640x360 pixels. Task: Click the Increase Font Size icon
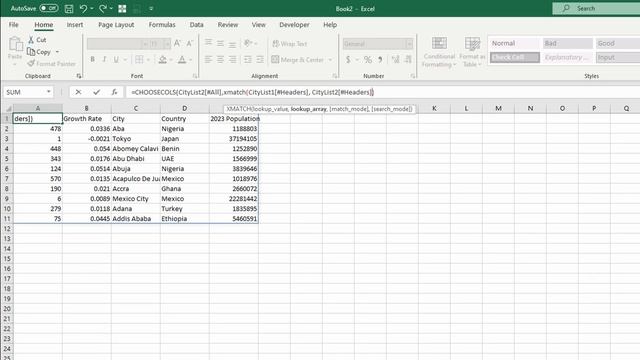(x=177, y=43)
